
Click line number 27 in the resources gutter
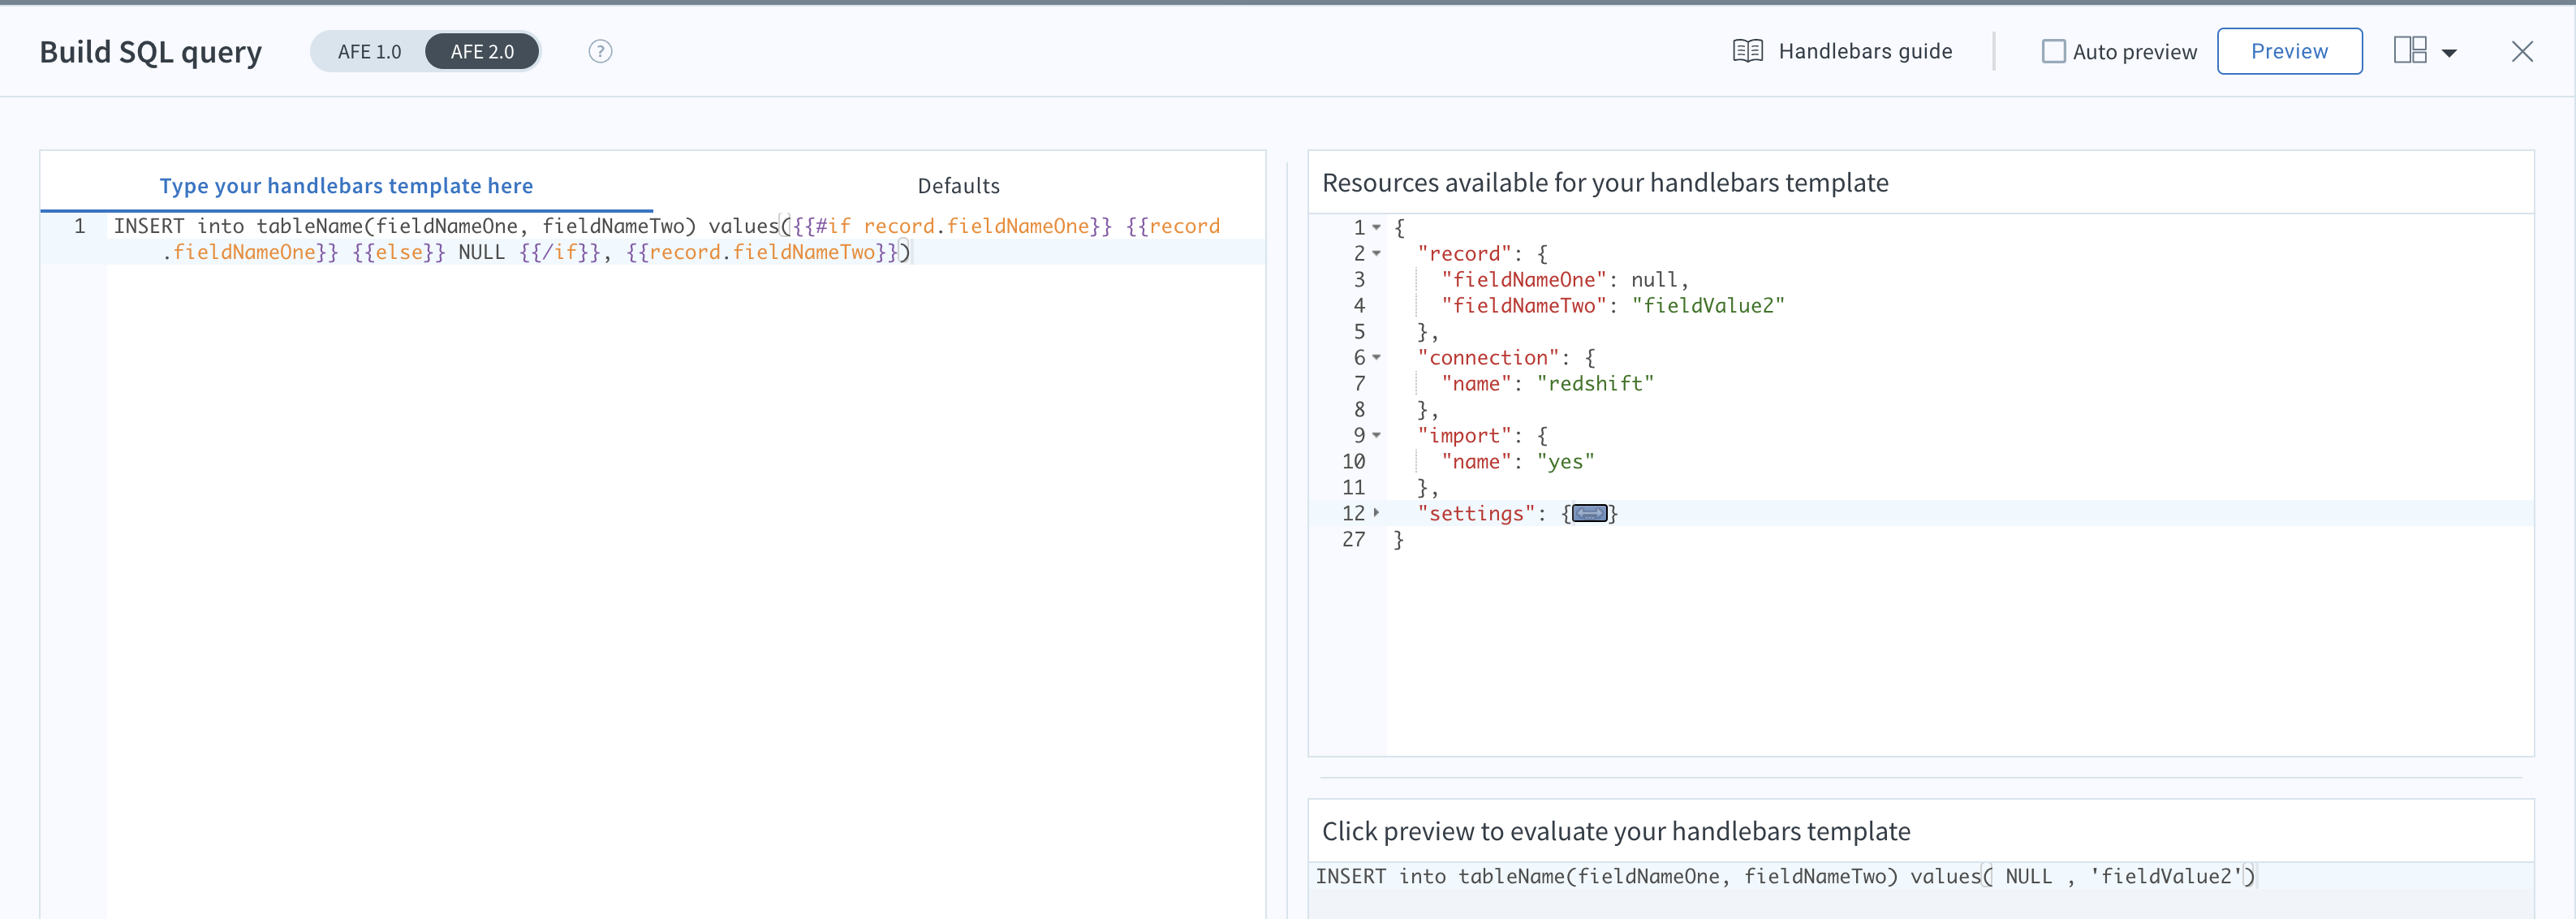pos(1353,540)
